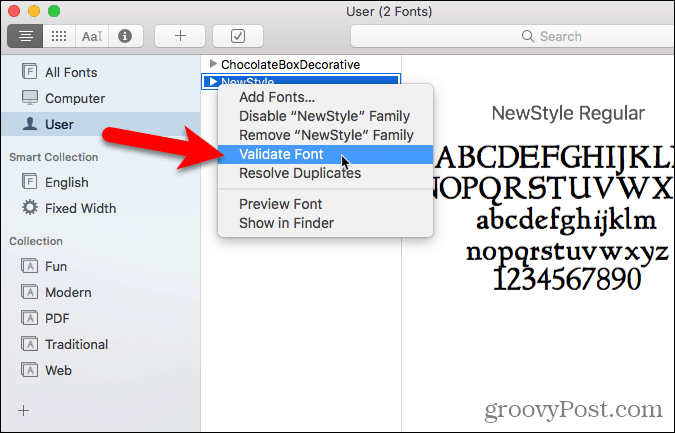
Task: Click the Web collection icon
Action: pos(30,370)
